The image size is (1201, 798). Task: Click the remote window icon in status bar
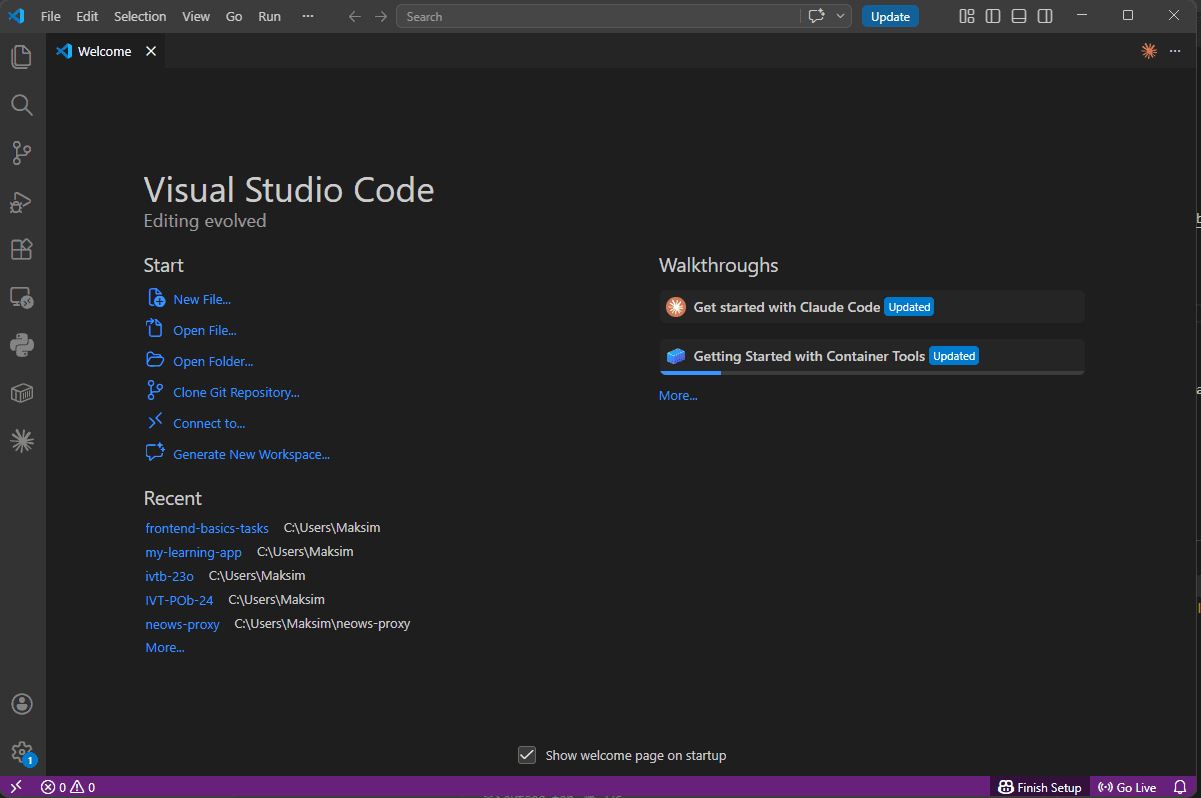coord(16,787)
